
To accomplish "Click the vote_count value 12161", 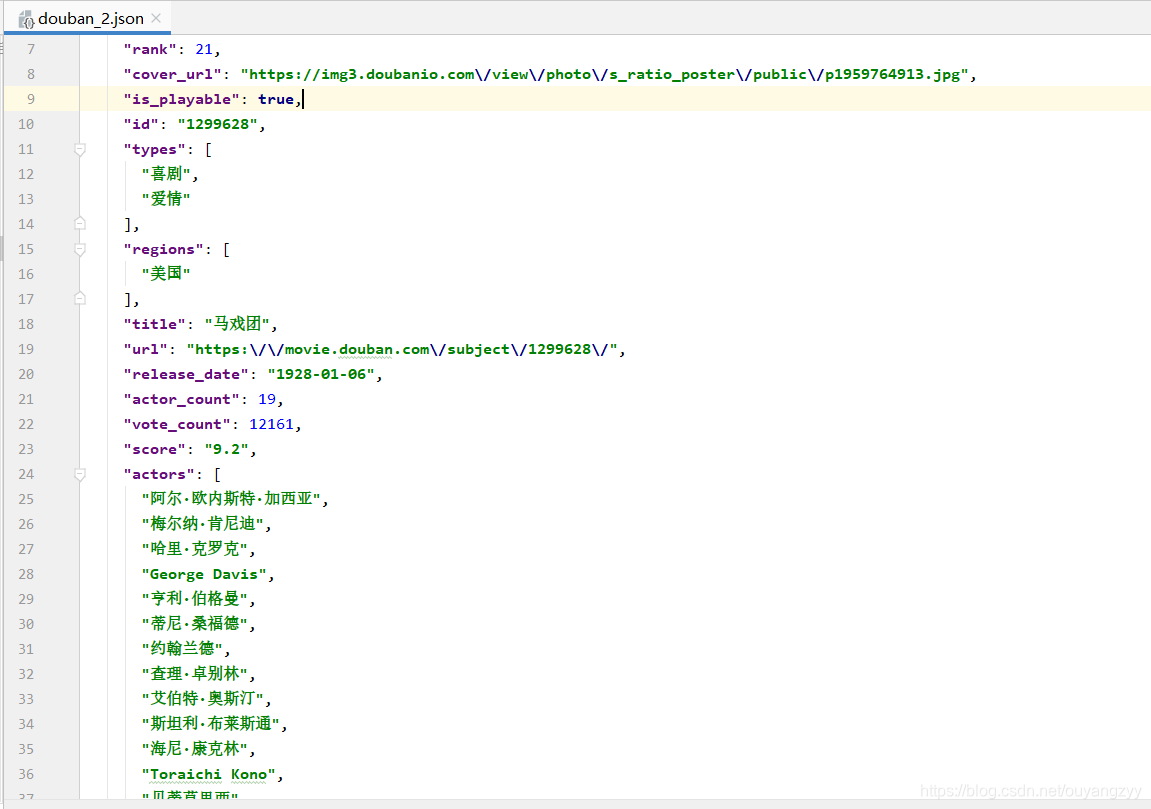I will [271, 424].
